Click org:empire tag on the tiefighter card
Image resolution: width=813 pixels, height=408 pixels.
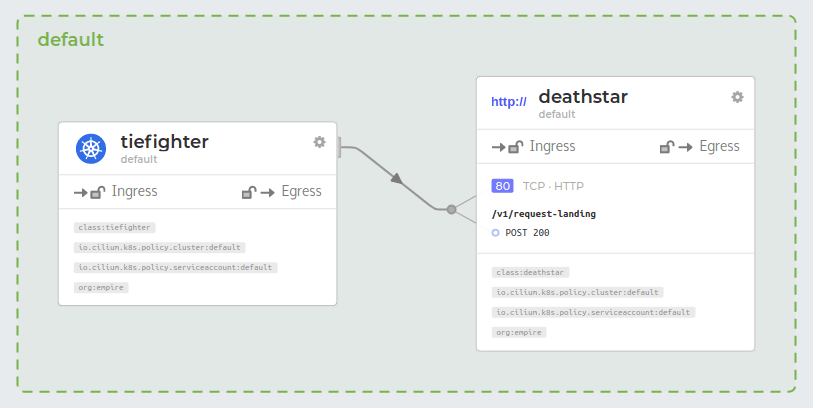point(101,288)
